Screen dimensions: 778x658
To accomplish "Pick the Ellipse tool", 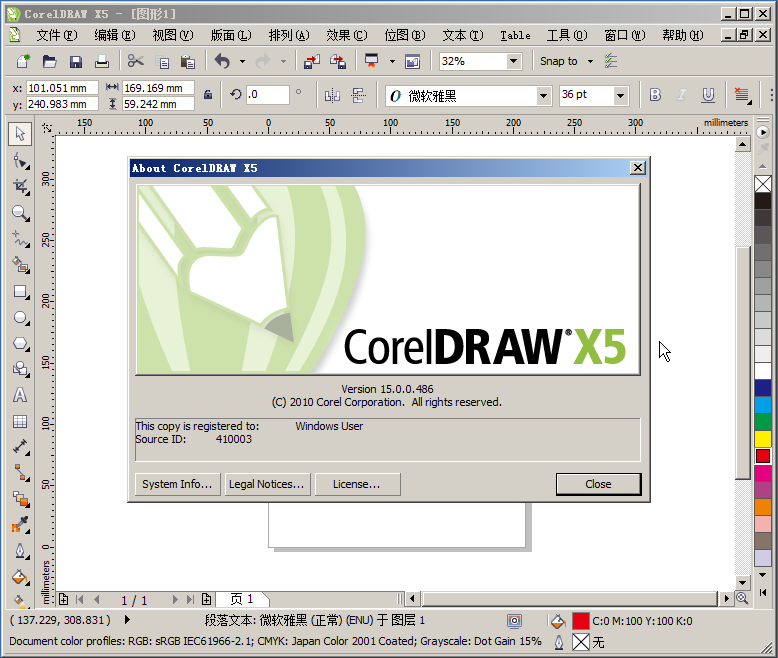I will tap(19, 318).
